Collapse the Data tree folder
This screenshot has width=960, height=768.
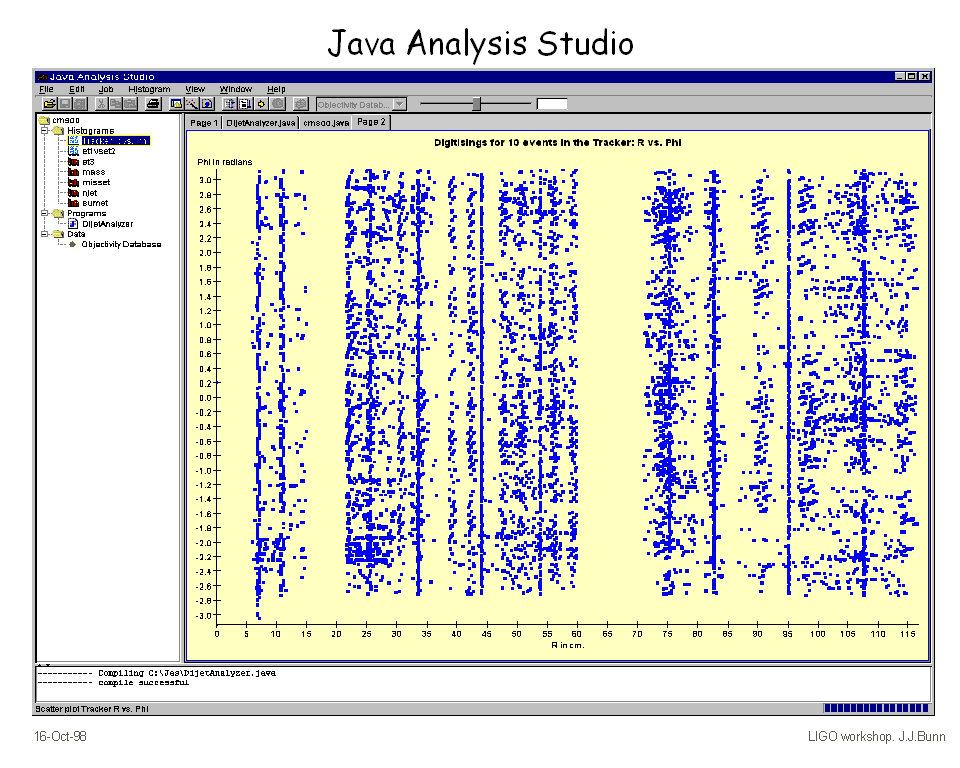(45, 234)
